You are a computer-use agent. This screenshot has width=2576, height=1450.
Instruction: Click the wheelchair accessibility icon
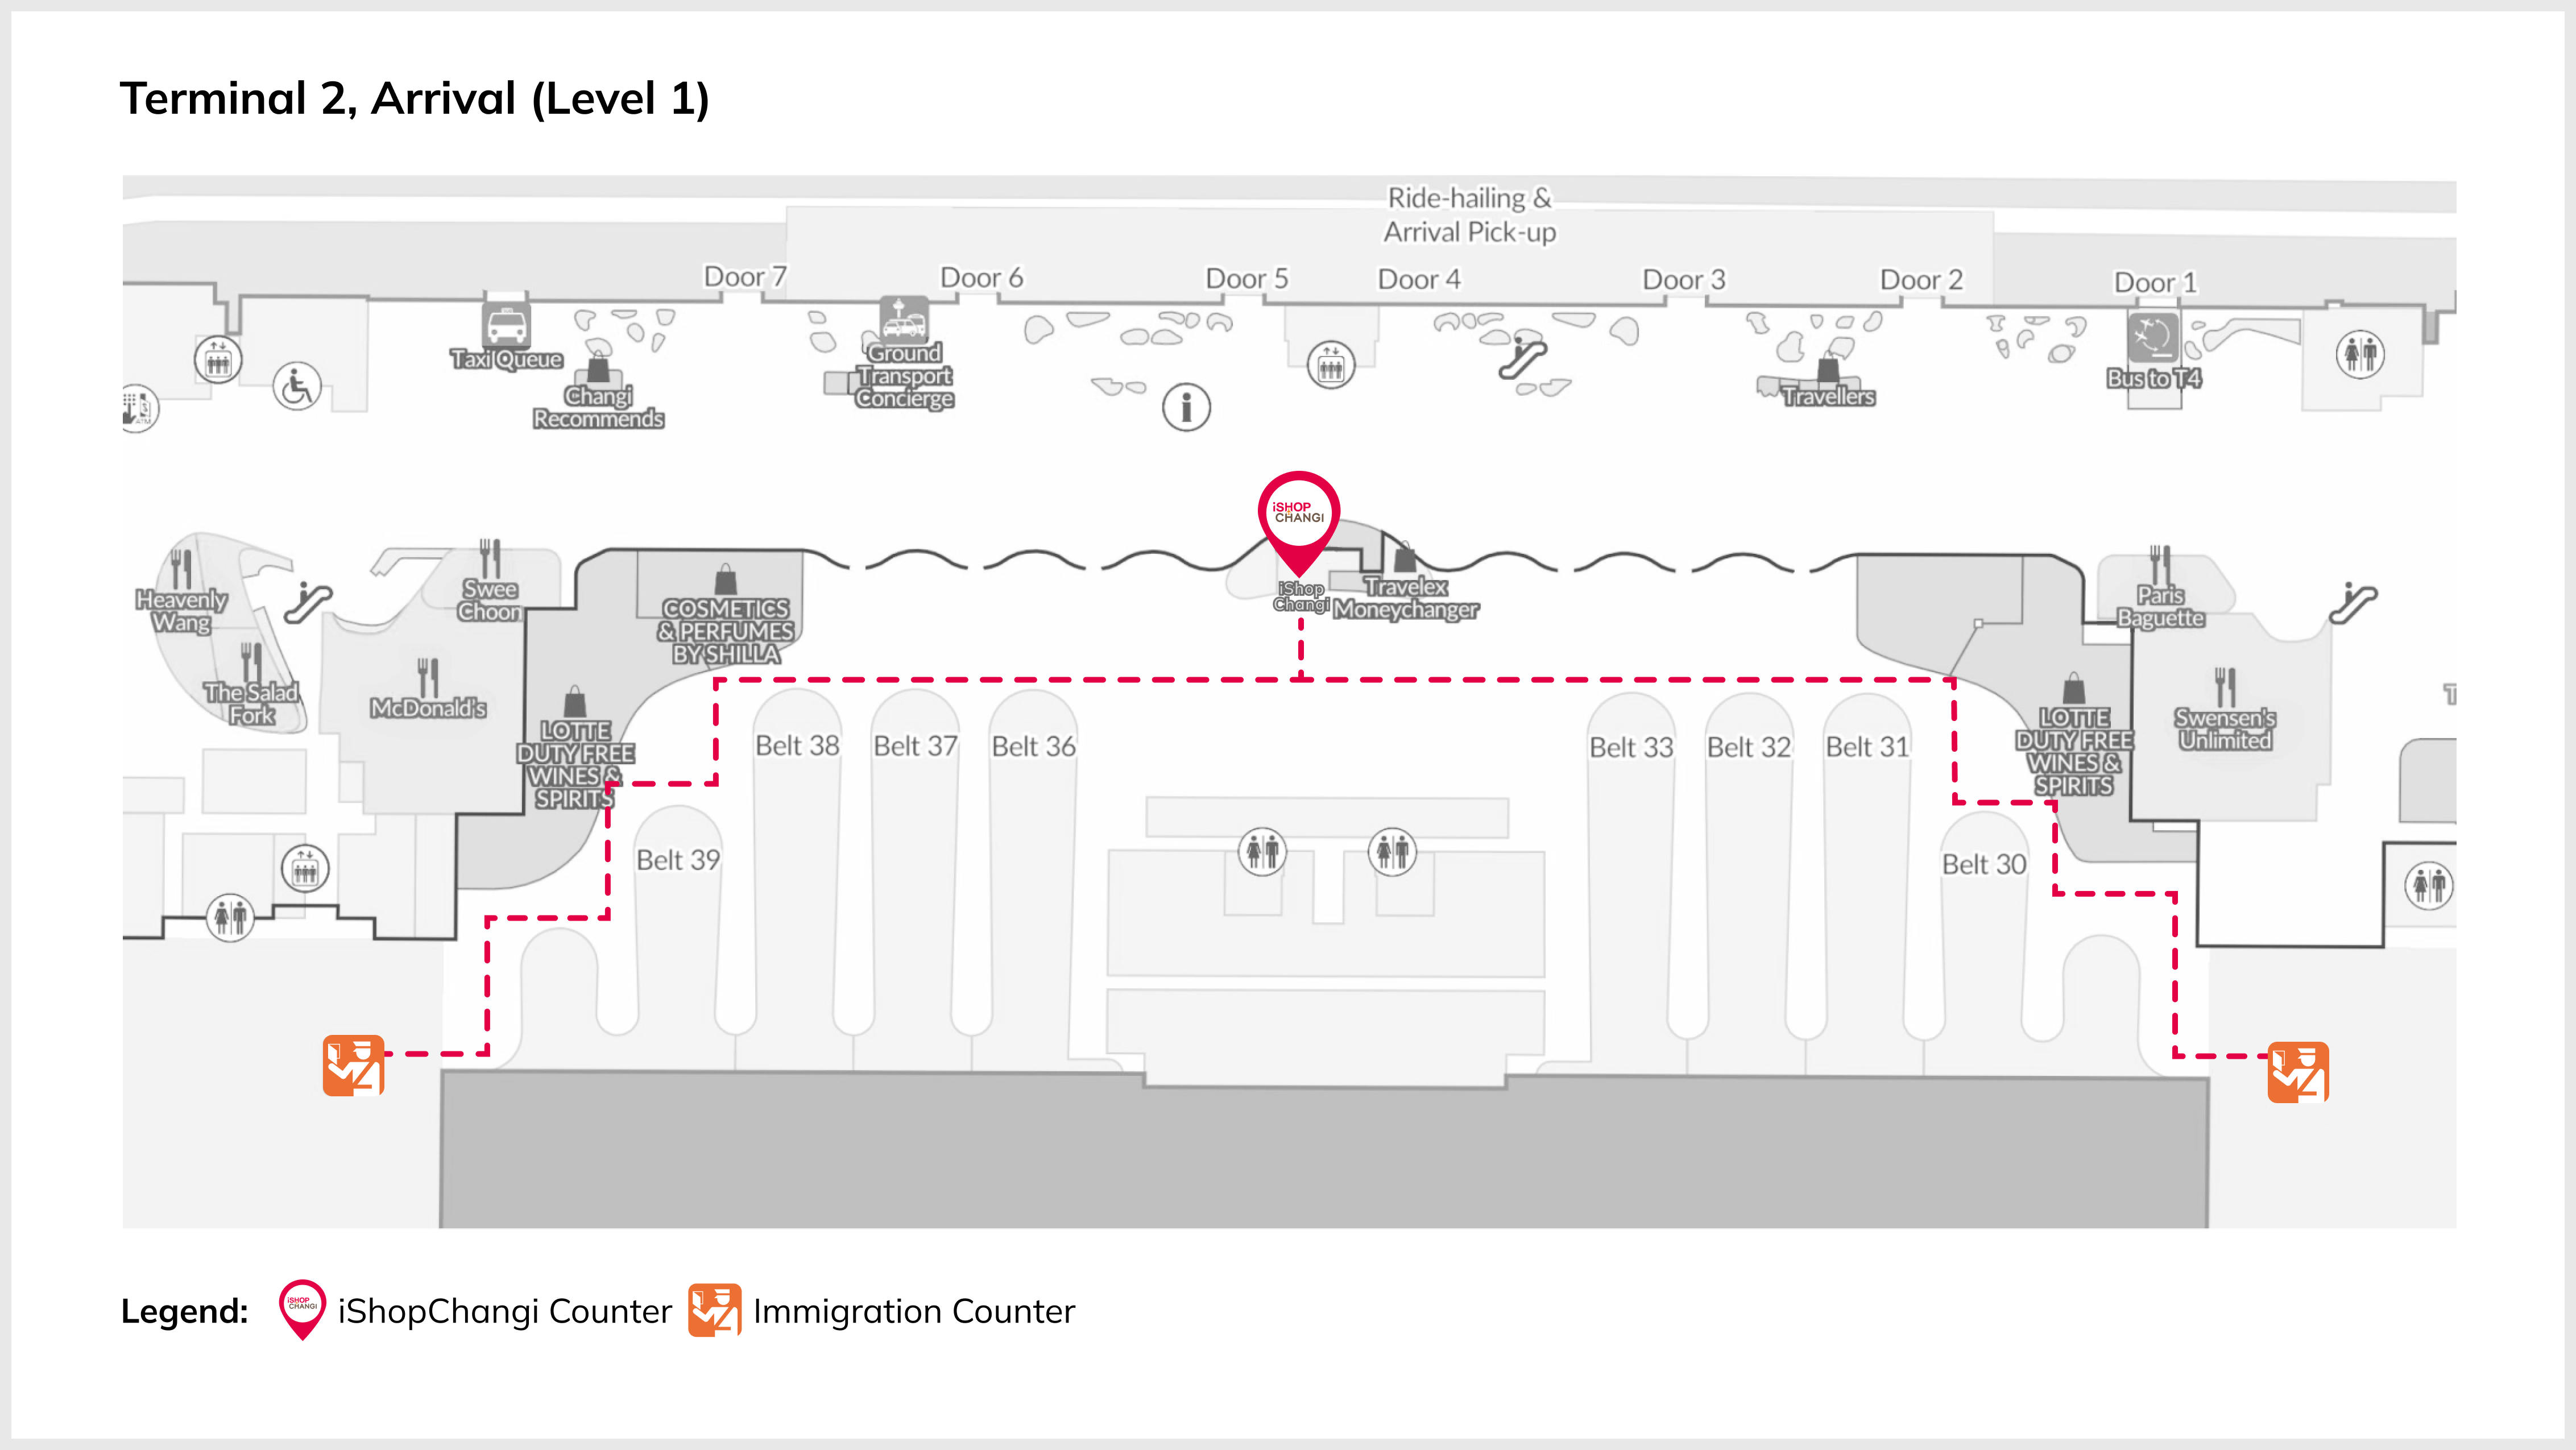tap(297, 387)
